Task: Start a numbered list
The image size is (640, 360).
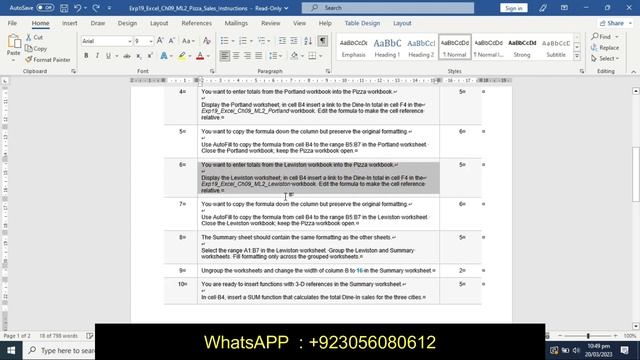Action: click(243, 41)
